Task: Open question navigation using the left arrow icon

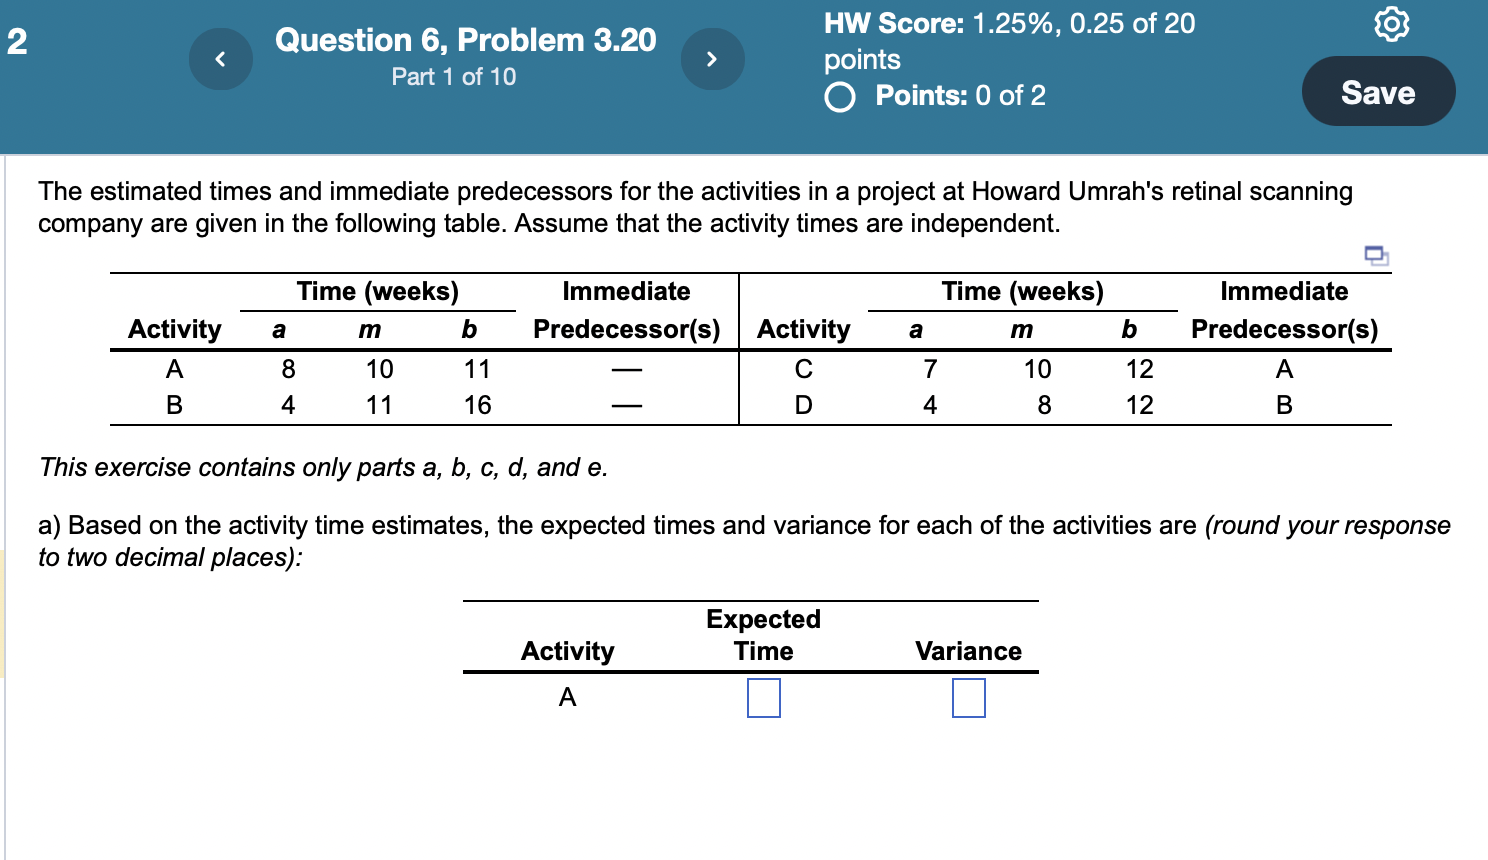Action: click(220, 59)
